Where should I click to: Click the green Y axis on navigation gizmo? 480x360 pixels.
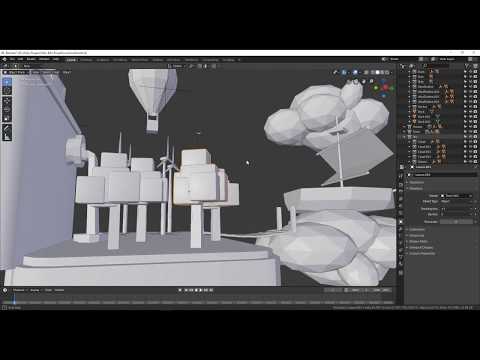click(x=376, y=88)
